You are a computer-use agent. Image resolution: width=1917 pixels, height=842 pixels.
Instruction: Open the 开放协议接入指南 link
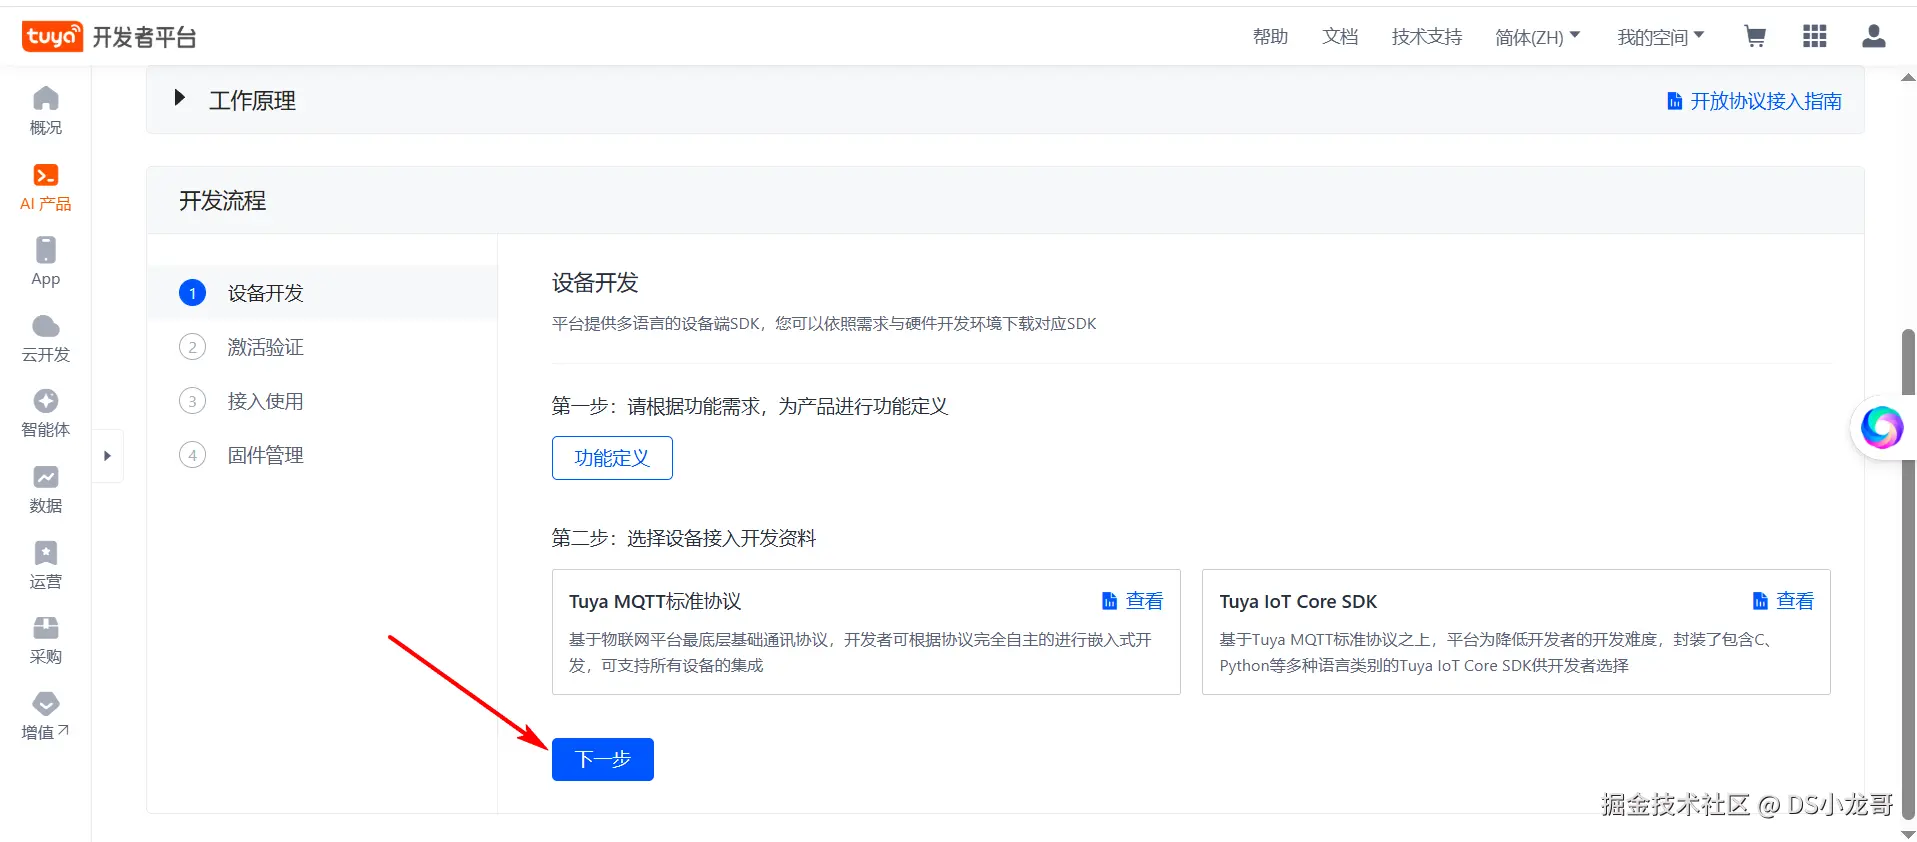pos(1754,101)
